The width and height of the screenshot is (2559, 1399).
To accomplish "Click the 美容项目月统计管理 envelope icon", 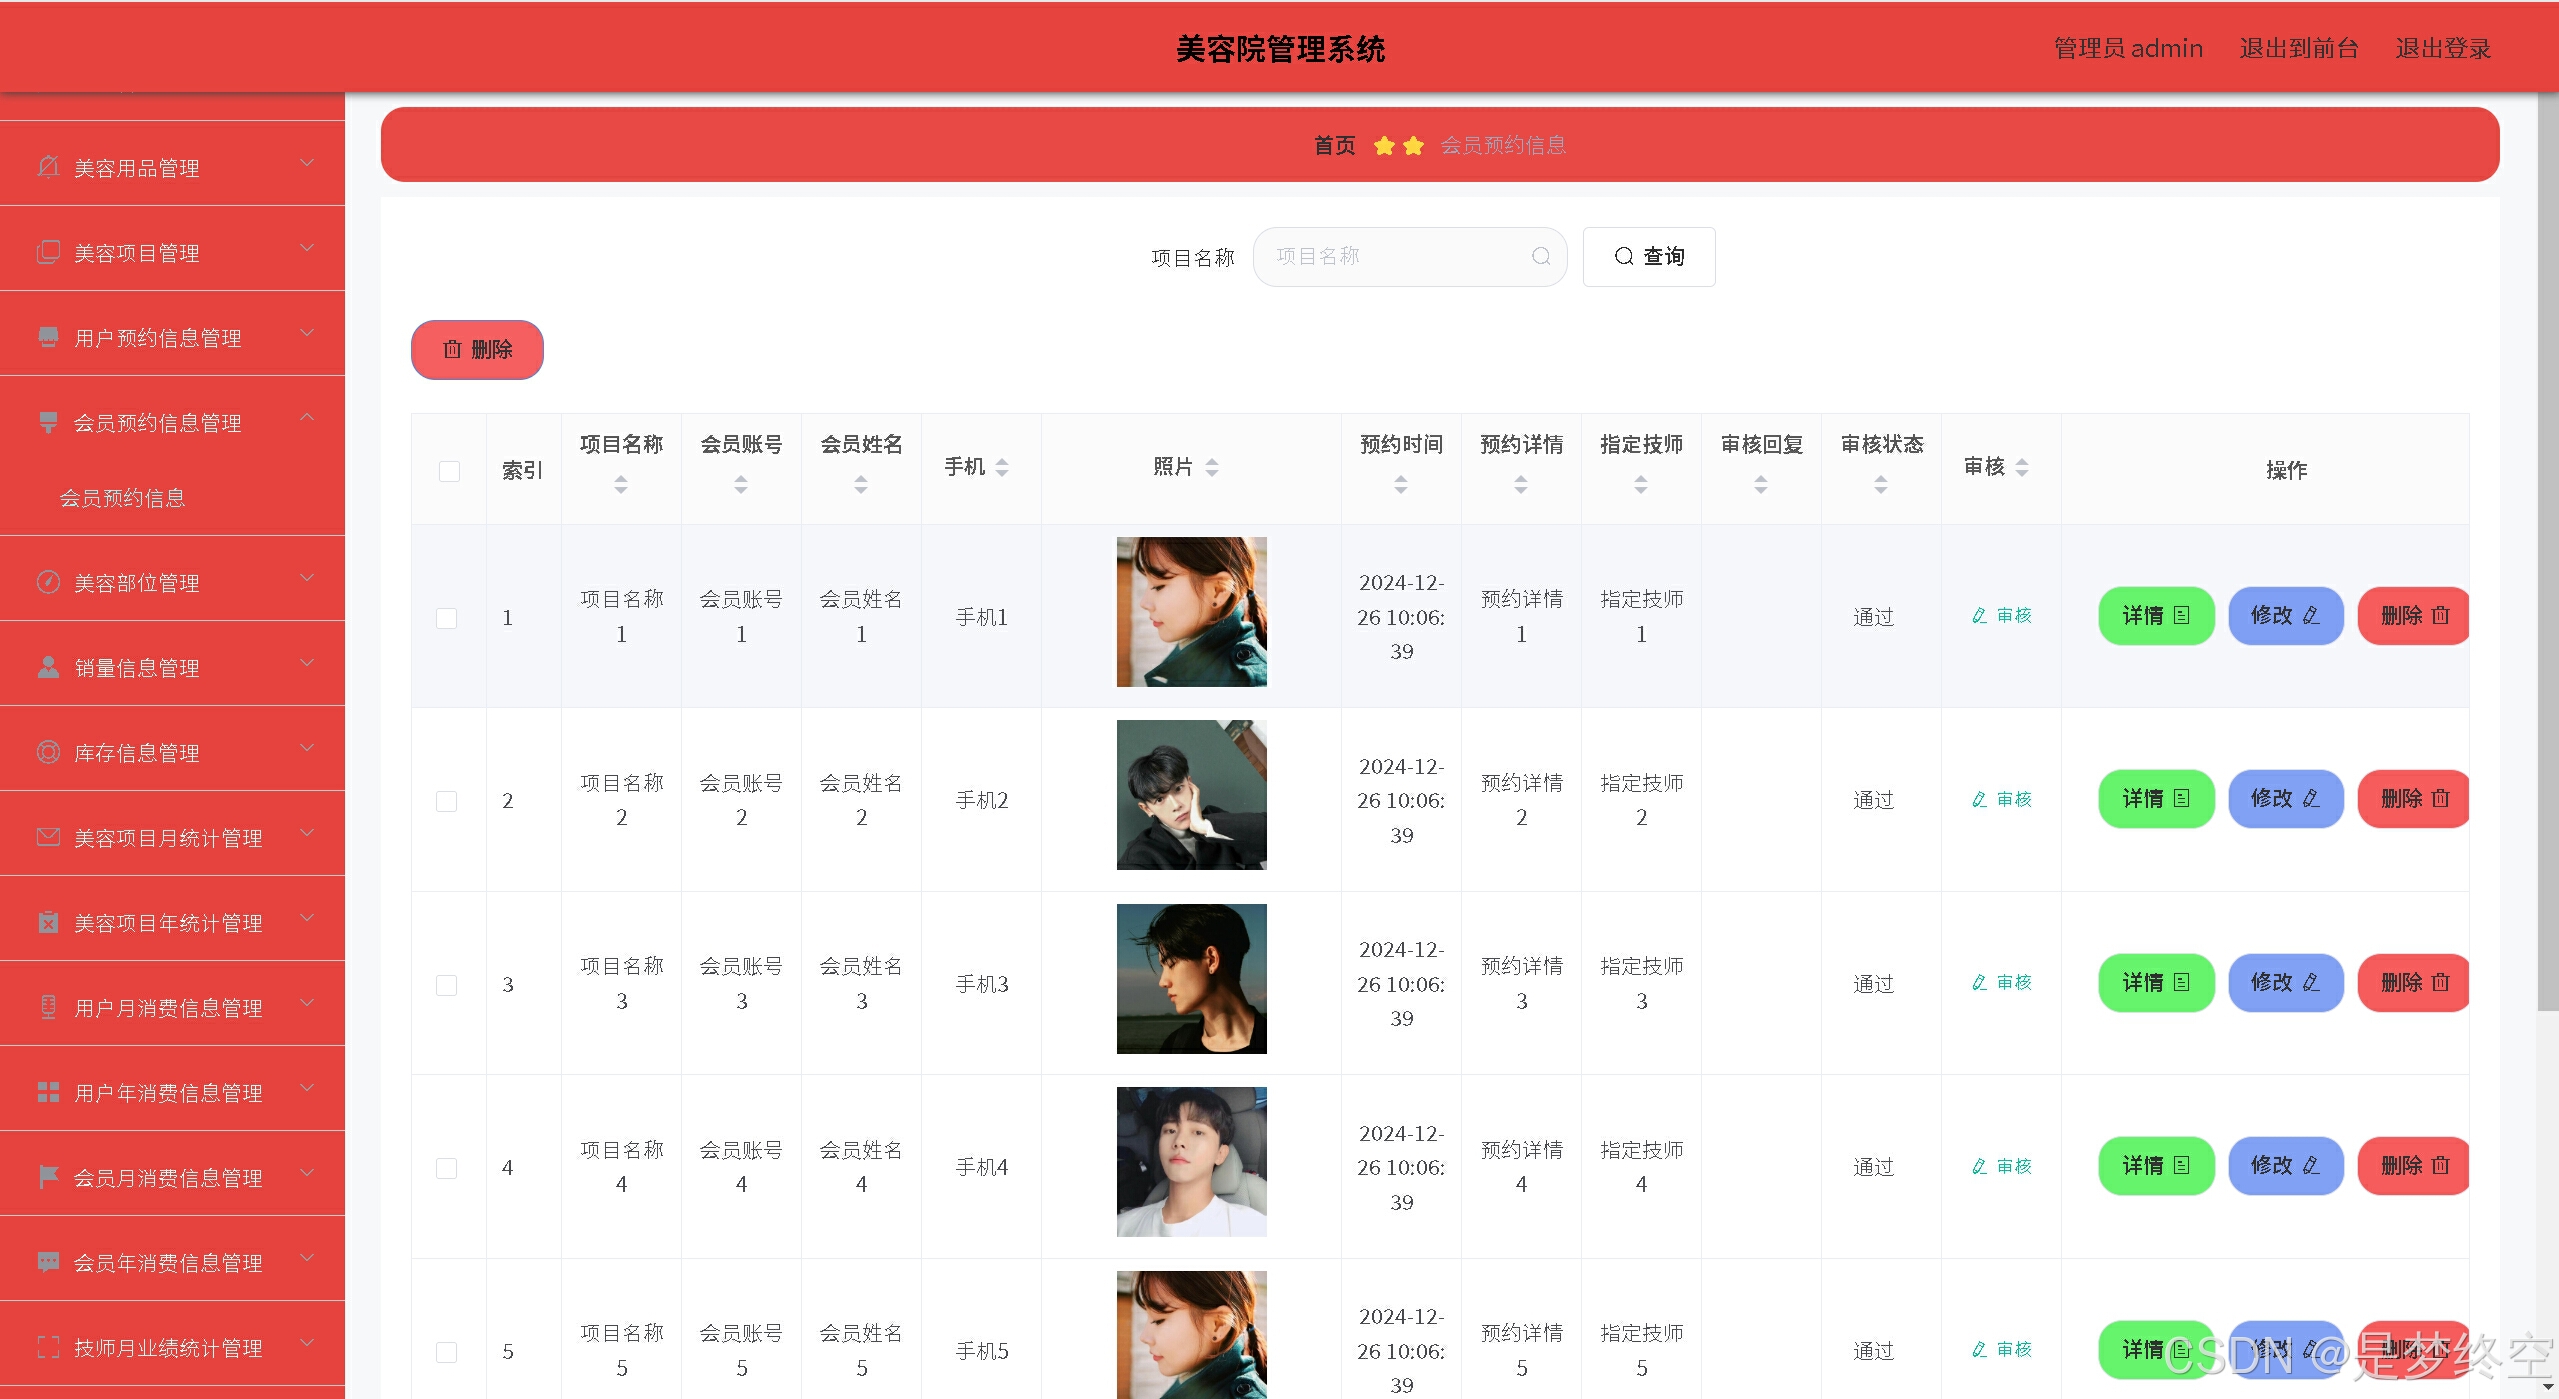I will click(x=48, y=837).
